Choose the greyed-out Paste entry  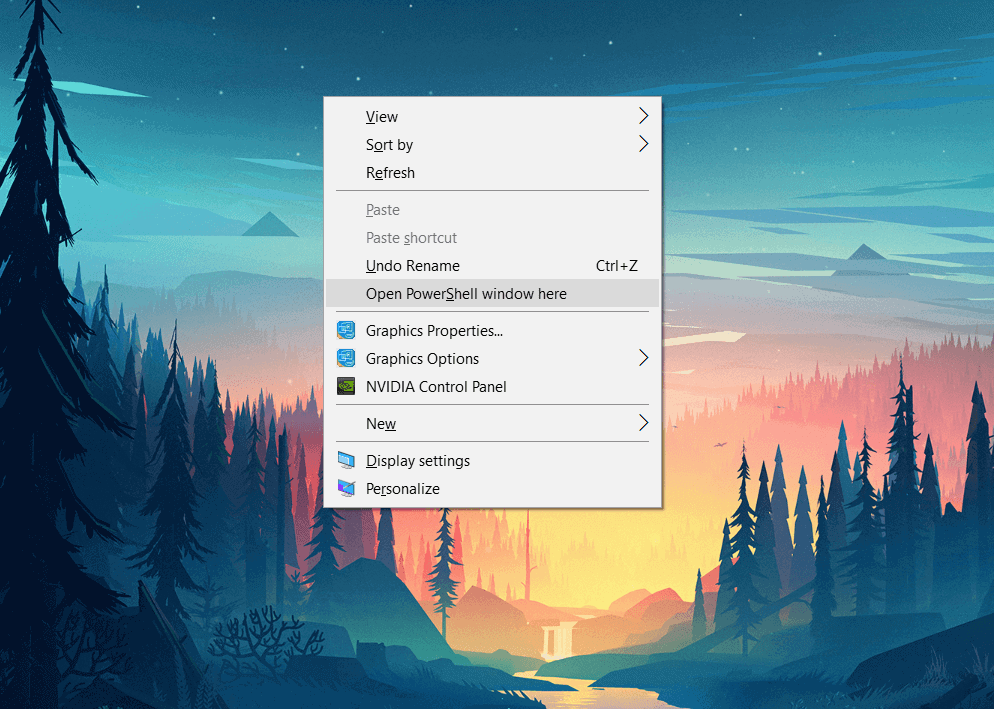[492, 210]
